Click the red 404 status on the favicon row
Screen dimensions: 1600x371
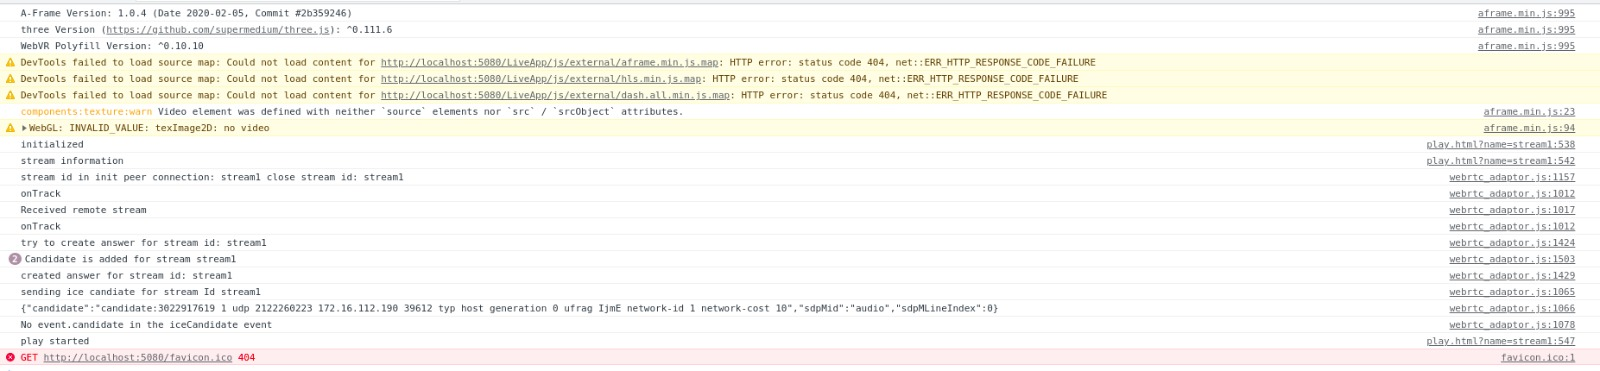click(246, 357)
